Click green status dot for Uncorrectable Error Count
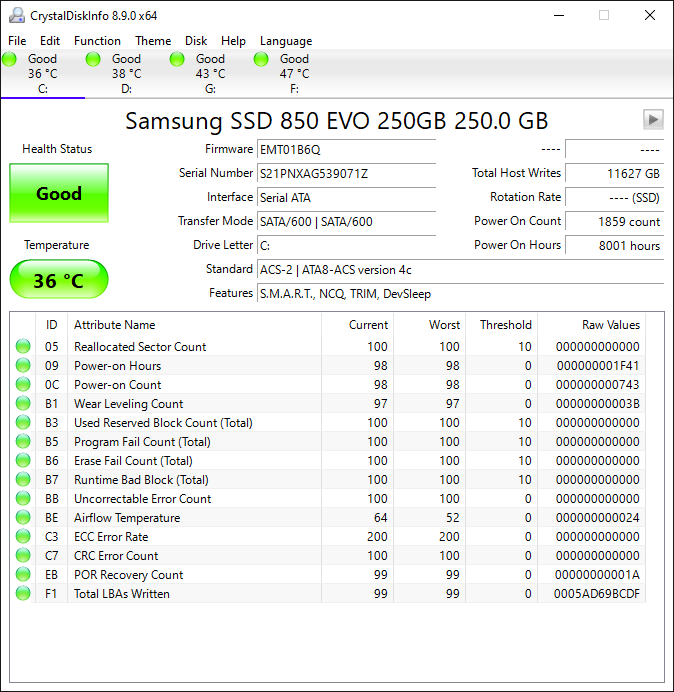674x692 pixels. click(23, 498)
